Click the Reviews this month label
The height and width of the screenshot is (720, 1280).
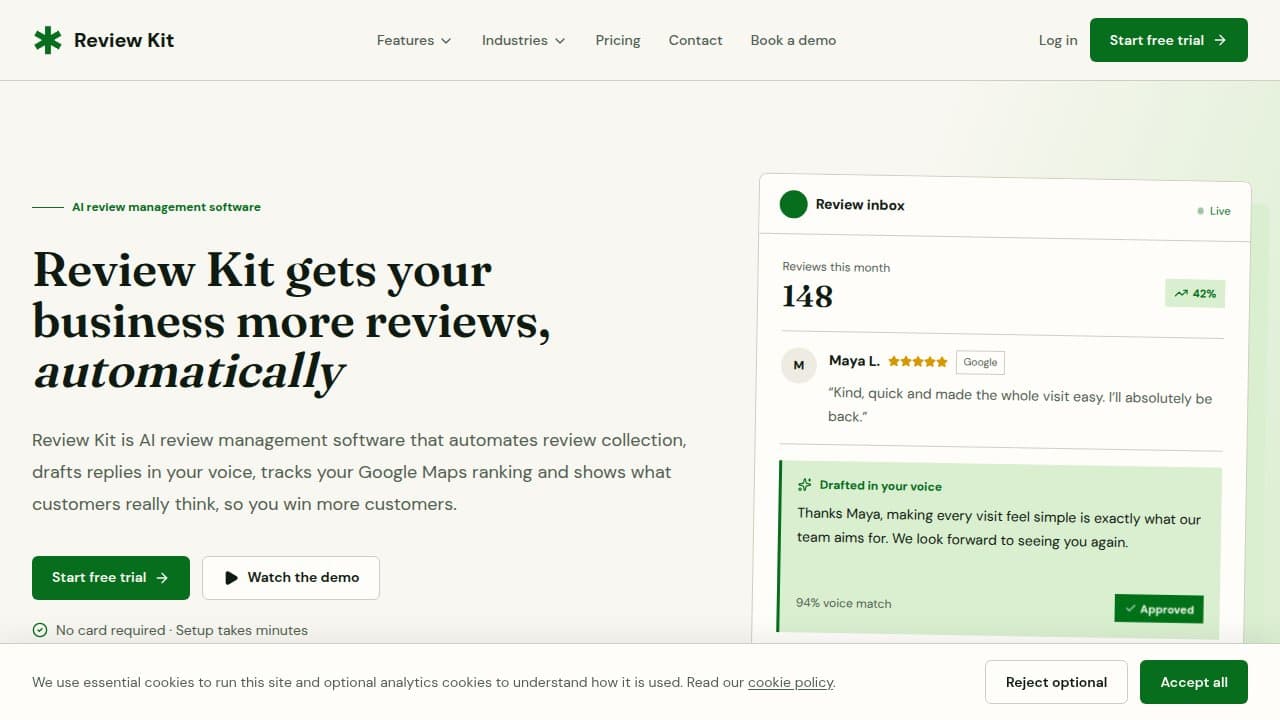pyautogui.click(x=836, y=267)
